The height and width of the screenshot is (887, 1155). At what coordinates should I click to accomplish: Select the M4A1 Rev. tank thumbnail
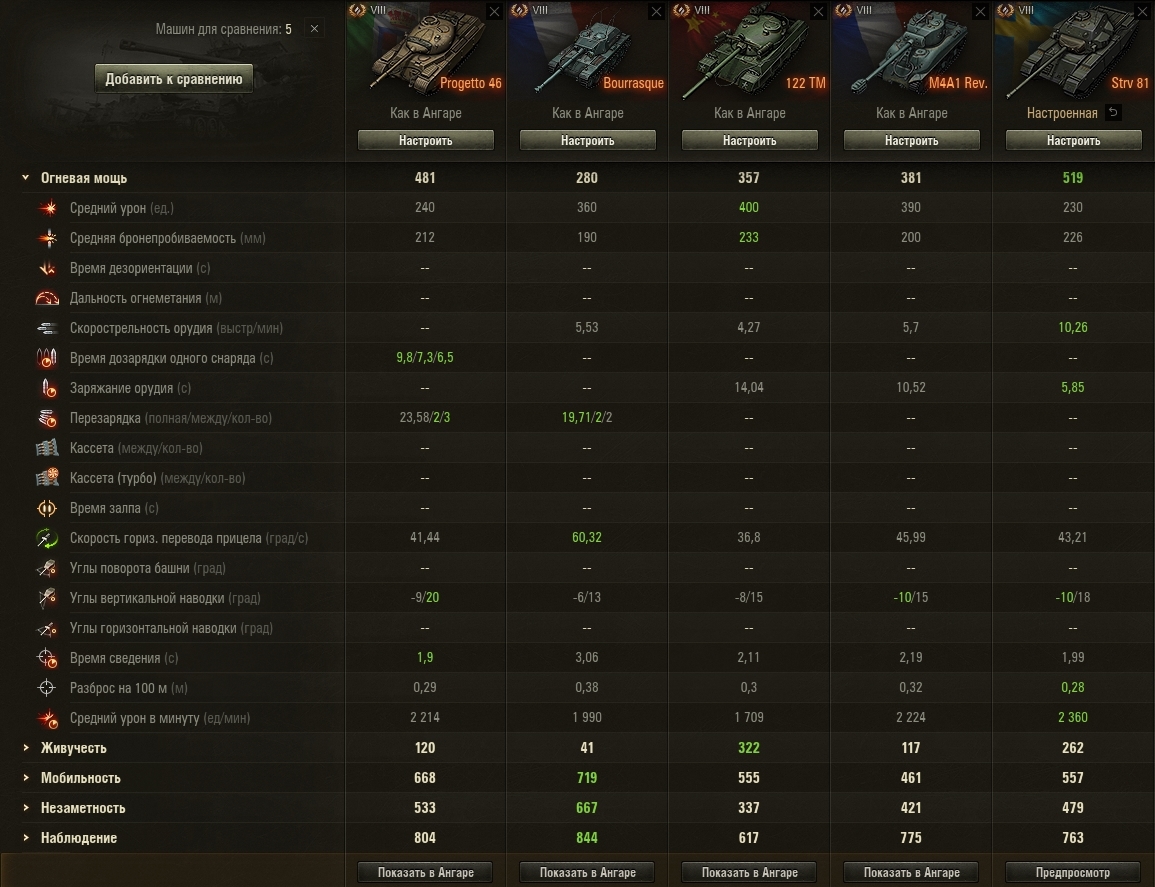tap(911, 52)
